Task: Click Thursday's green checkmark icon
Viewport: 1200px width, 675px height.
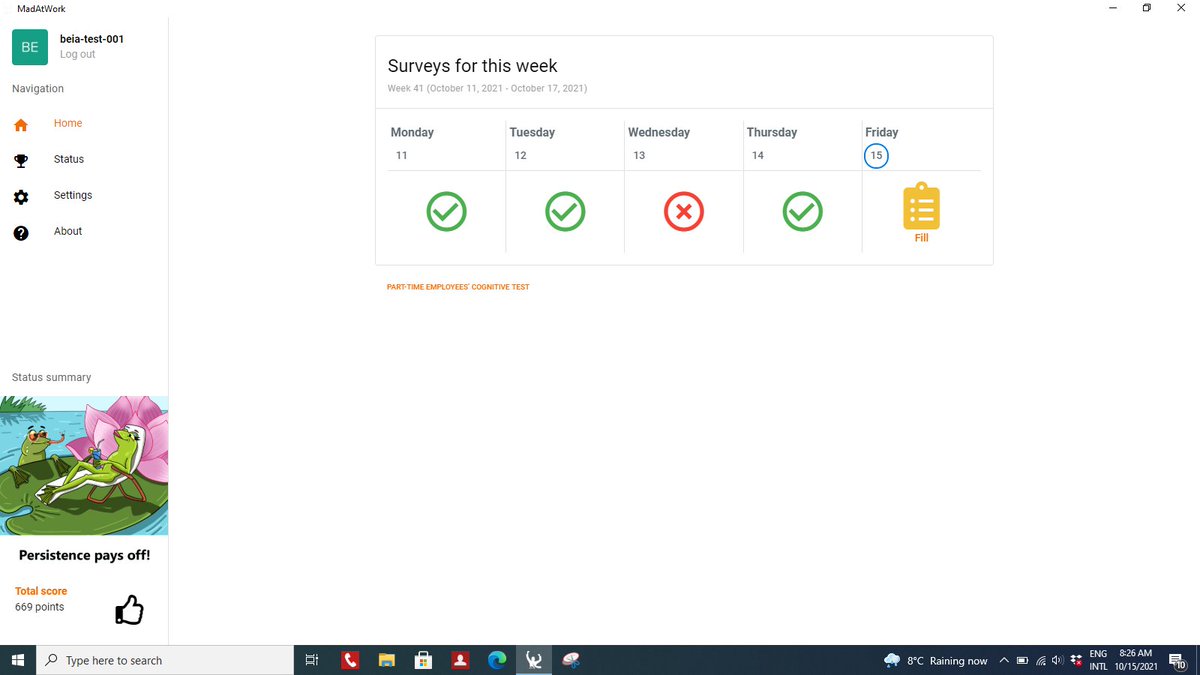Action: point(802,211)
